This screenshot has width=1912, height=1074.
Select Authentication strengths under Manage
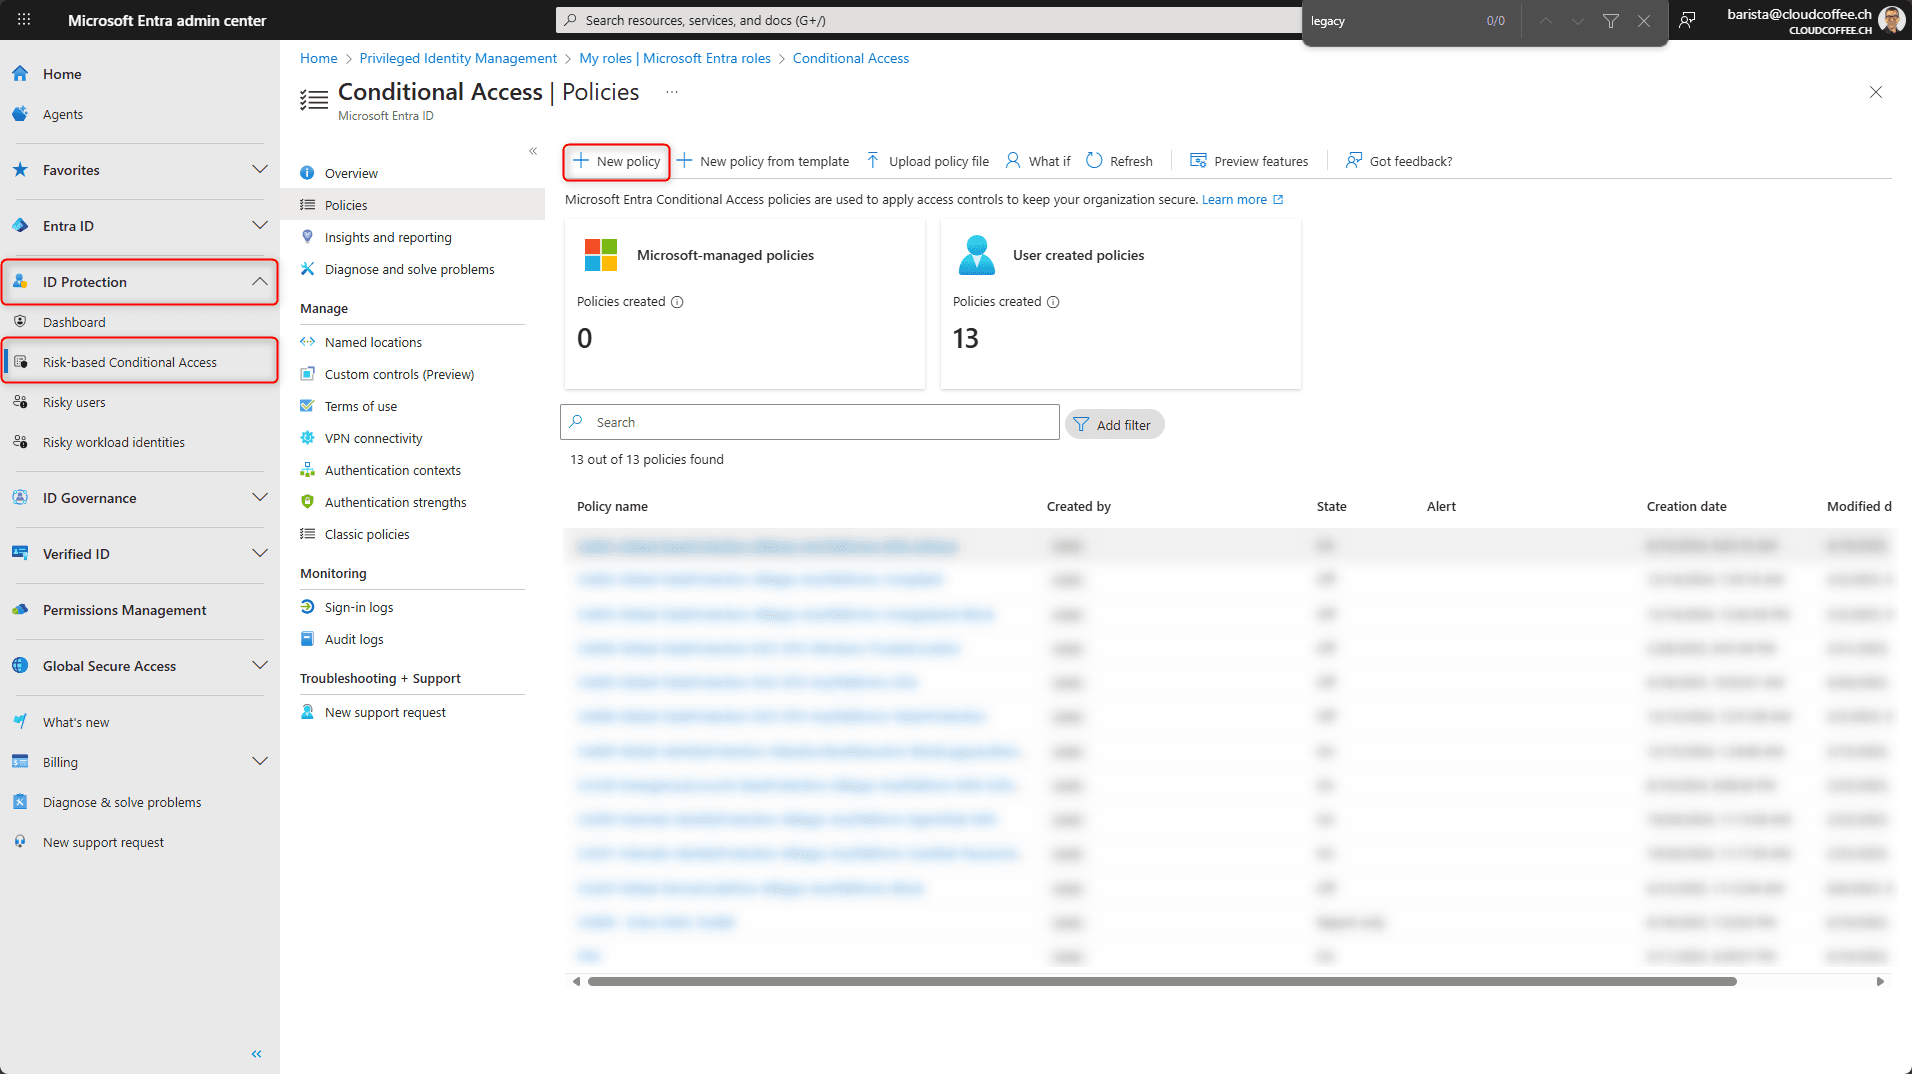395,502
